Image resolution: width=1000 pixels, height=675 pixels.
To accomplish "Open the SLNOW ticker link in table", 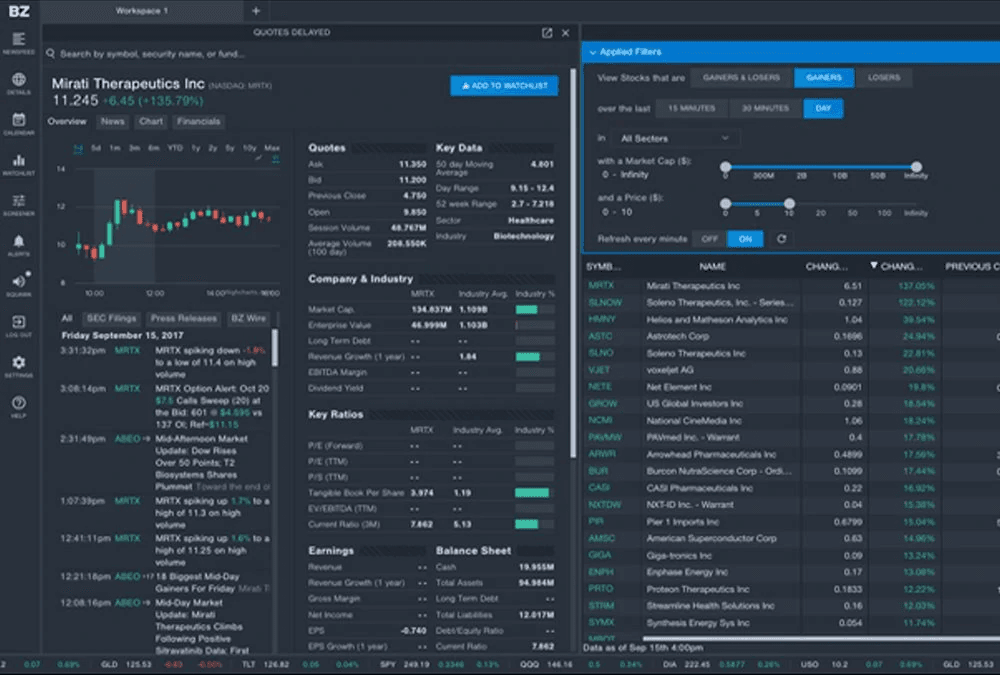I will point(605,302).
